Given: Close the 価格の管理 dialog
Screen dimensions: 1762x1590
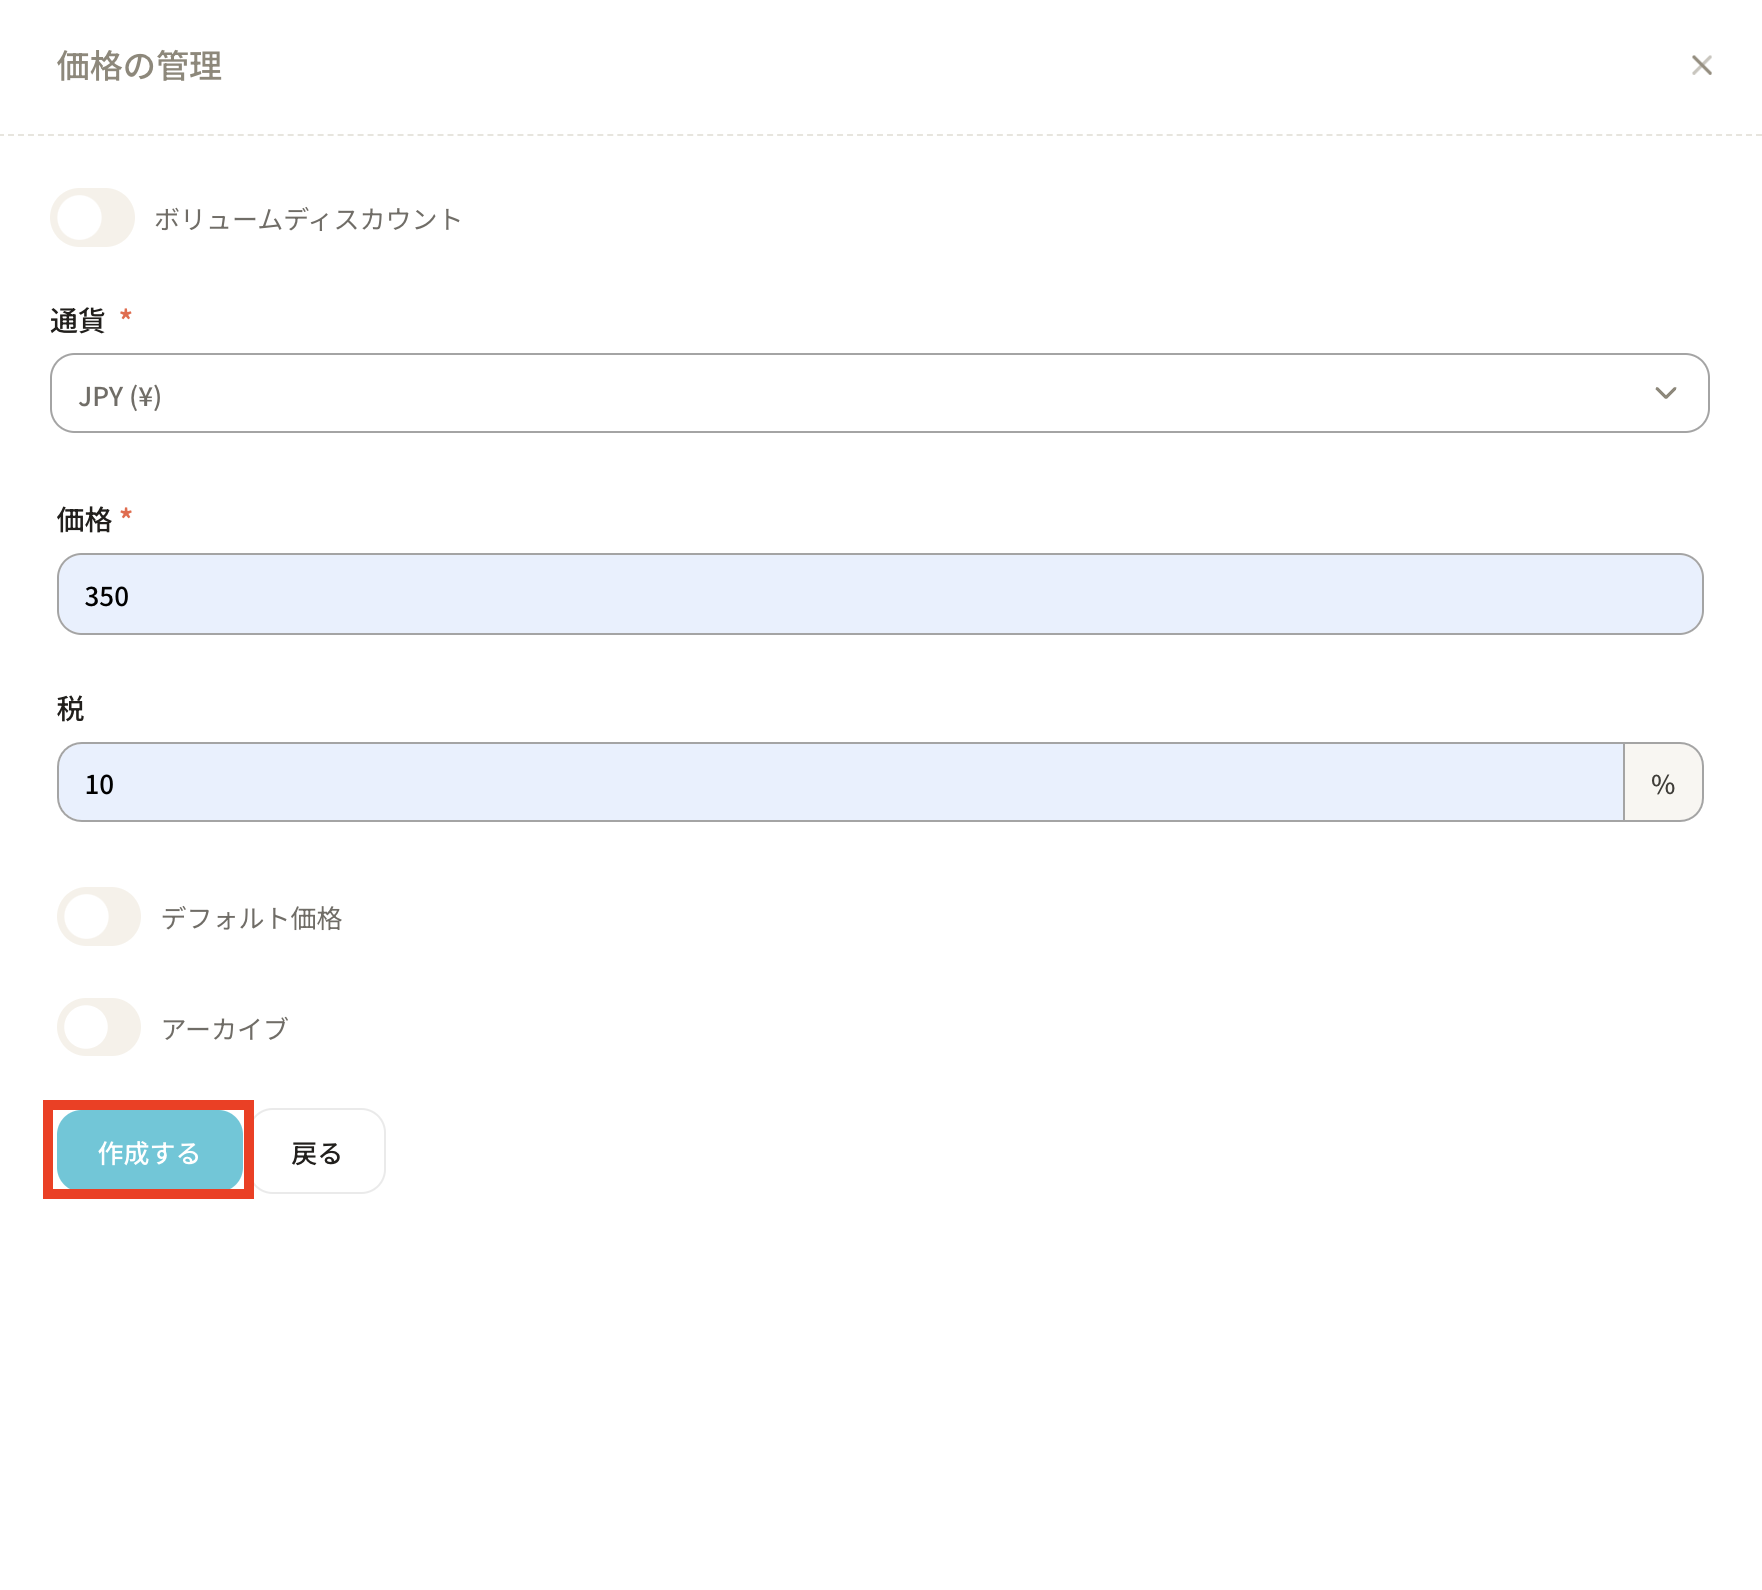Looking at the screenshot, I should tap(1701, 66).
